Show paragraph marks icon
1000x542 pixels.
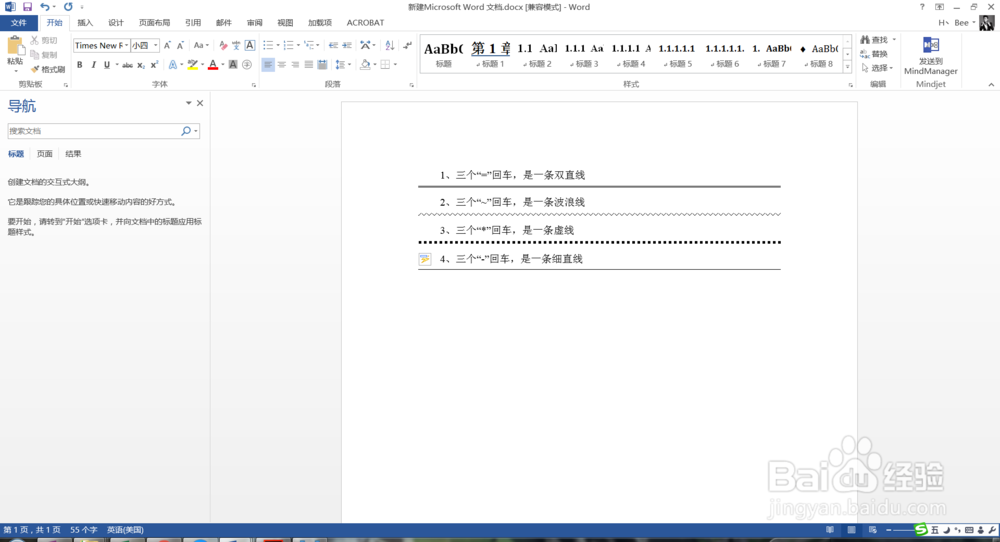point(408,45)
